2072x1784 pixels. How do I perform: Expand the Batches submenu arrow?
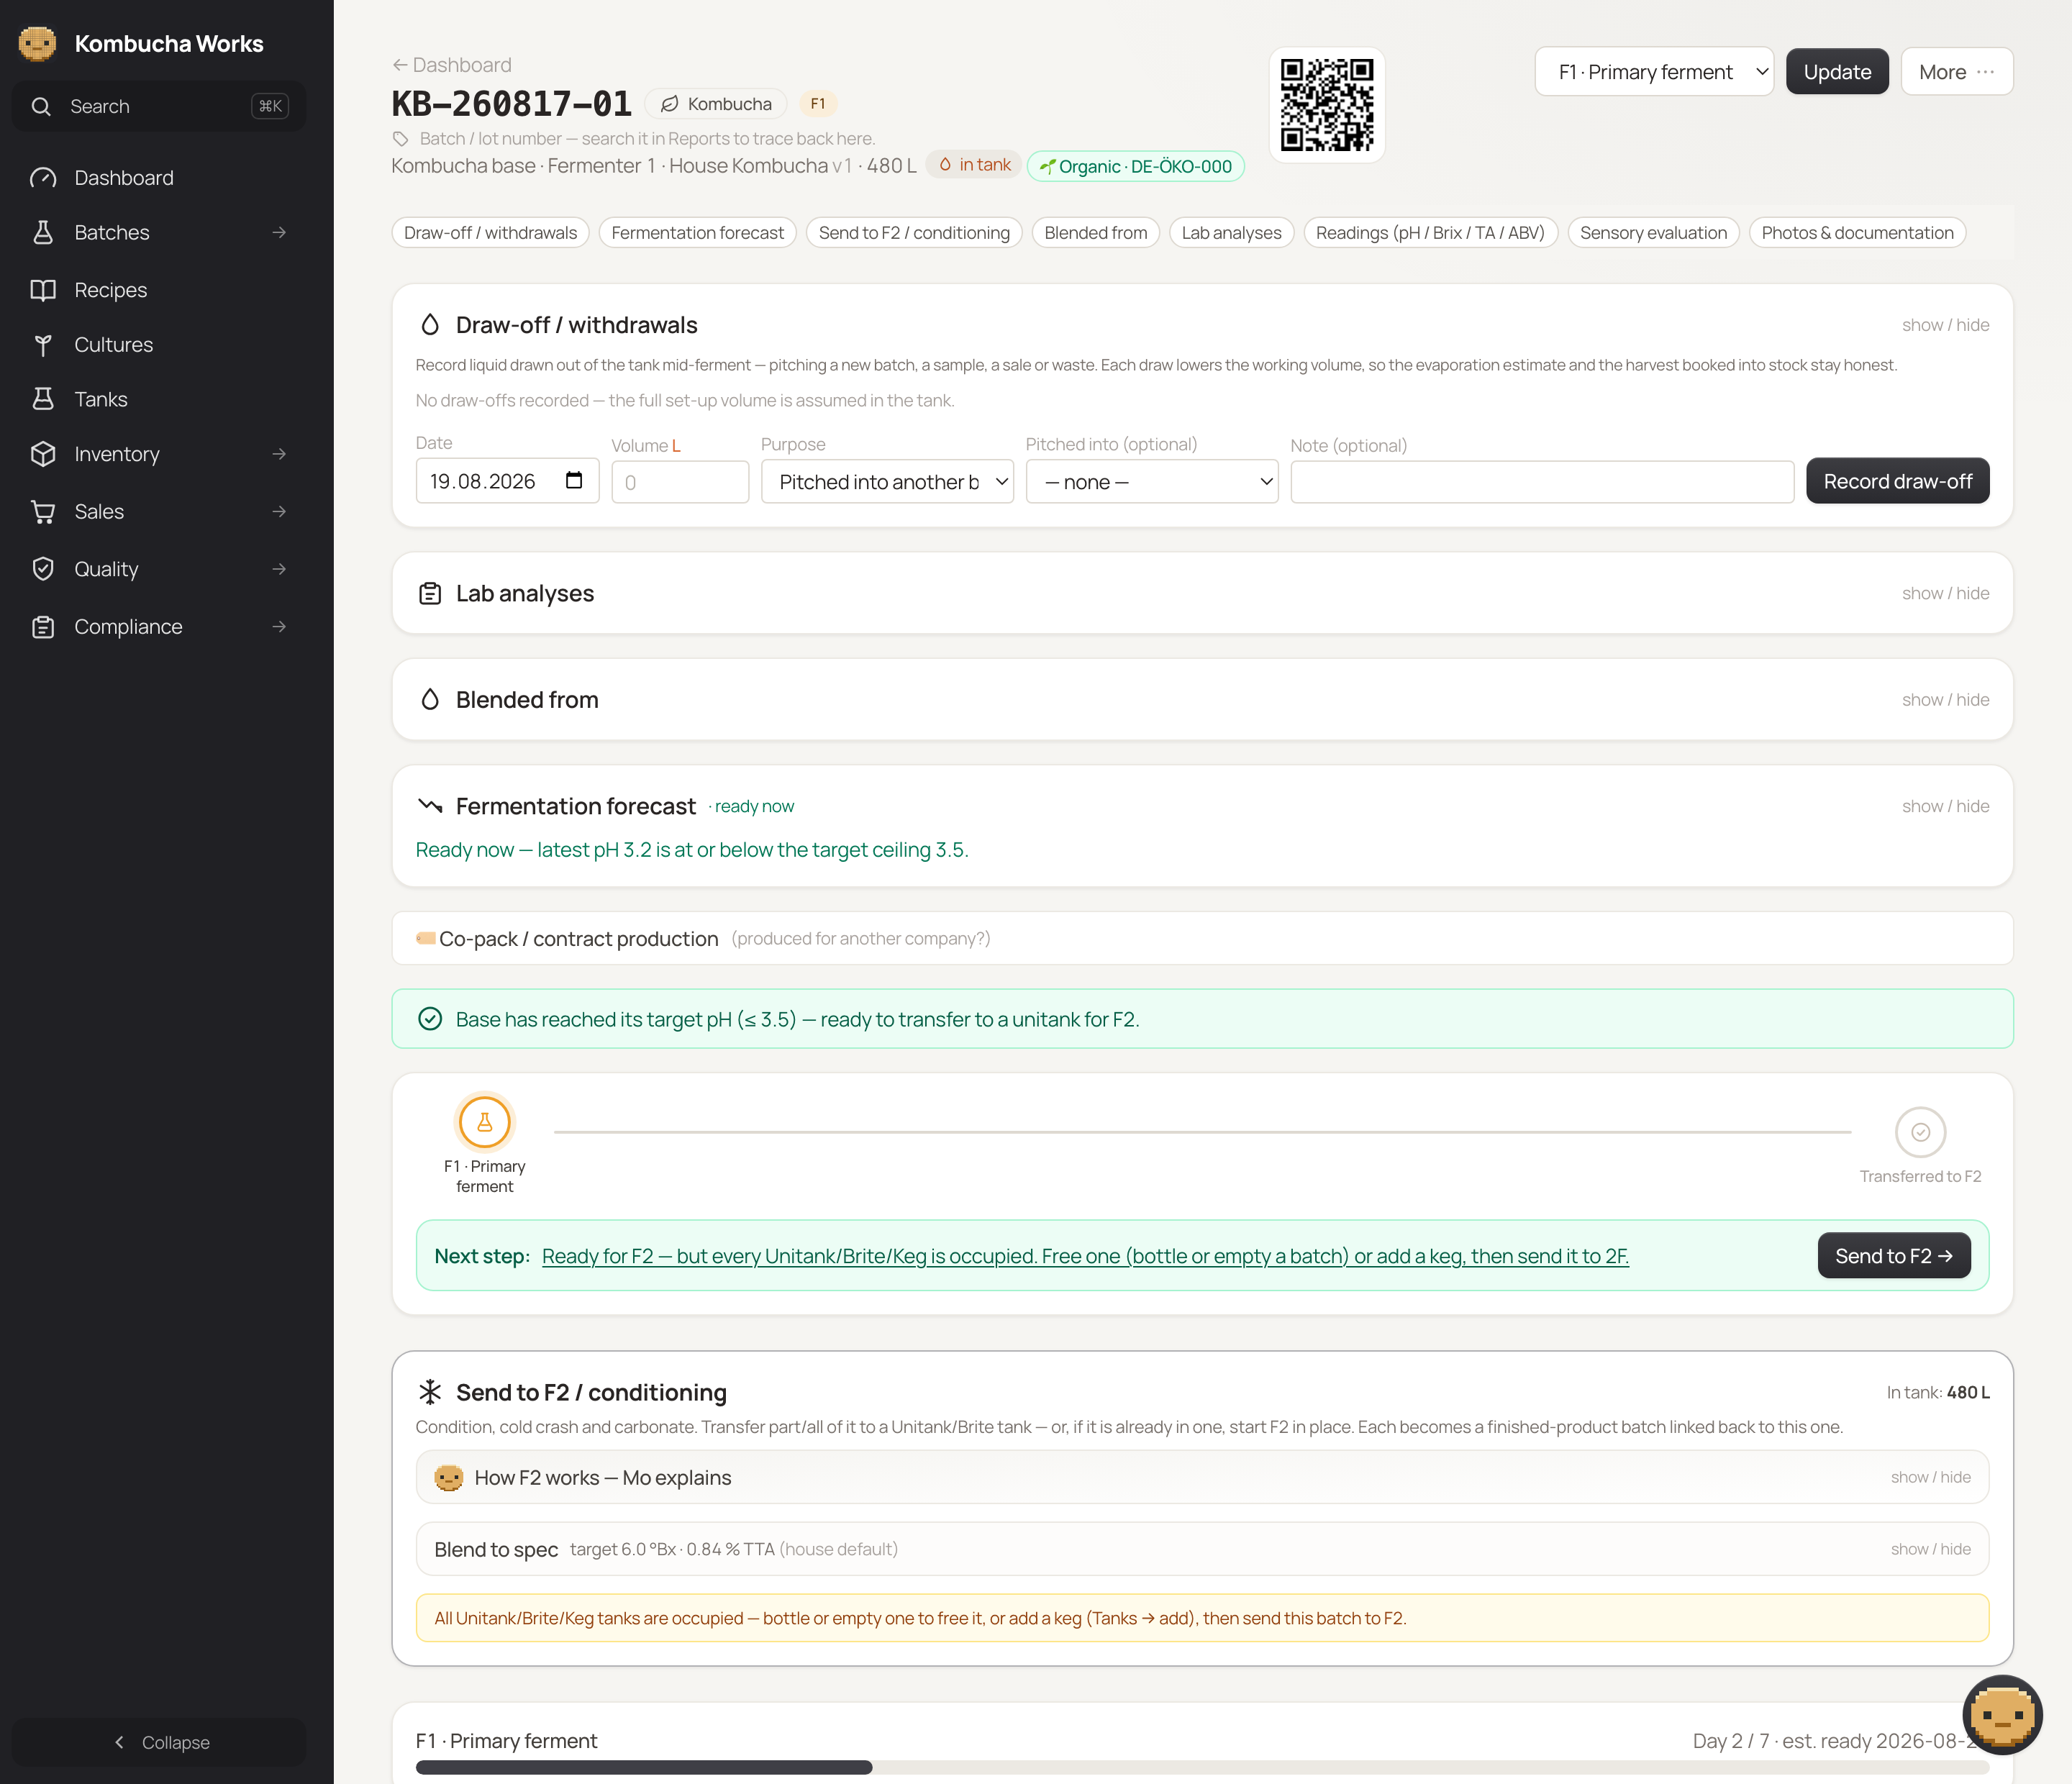(279, 233)
